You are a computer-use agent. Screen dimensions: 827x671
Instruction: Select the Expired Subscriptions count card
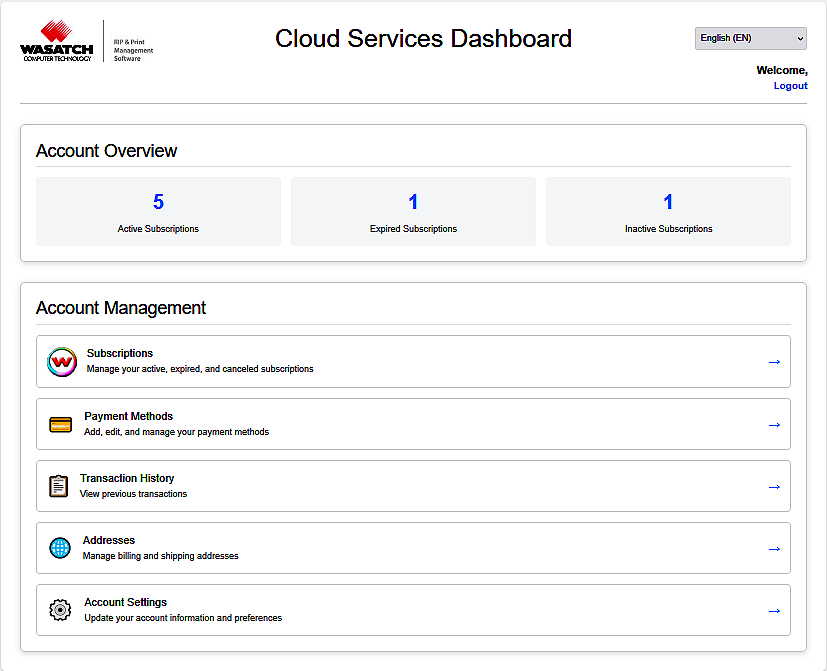(413, 211)
